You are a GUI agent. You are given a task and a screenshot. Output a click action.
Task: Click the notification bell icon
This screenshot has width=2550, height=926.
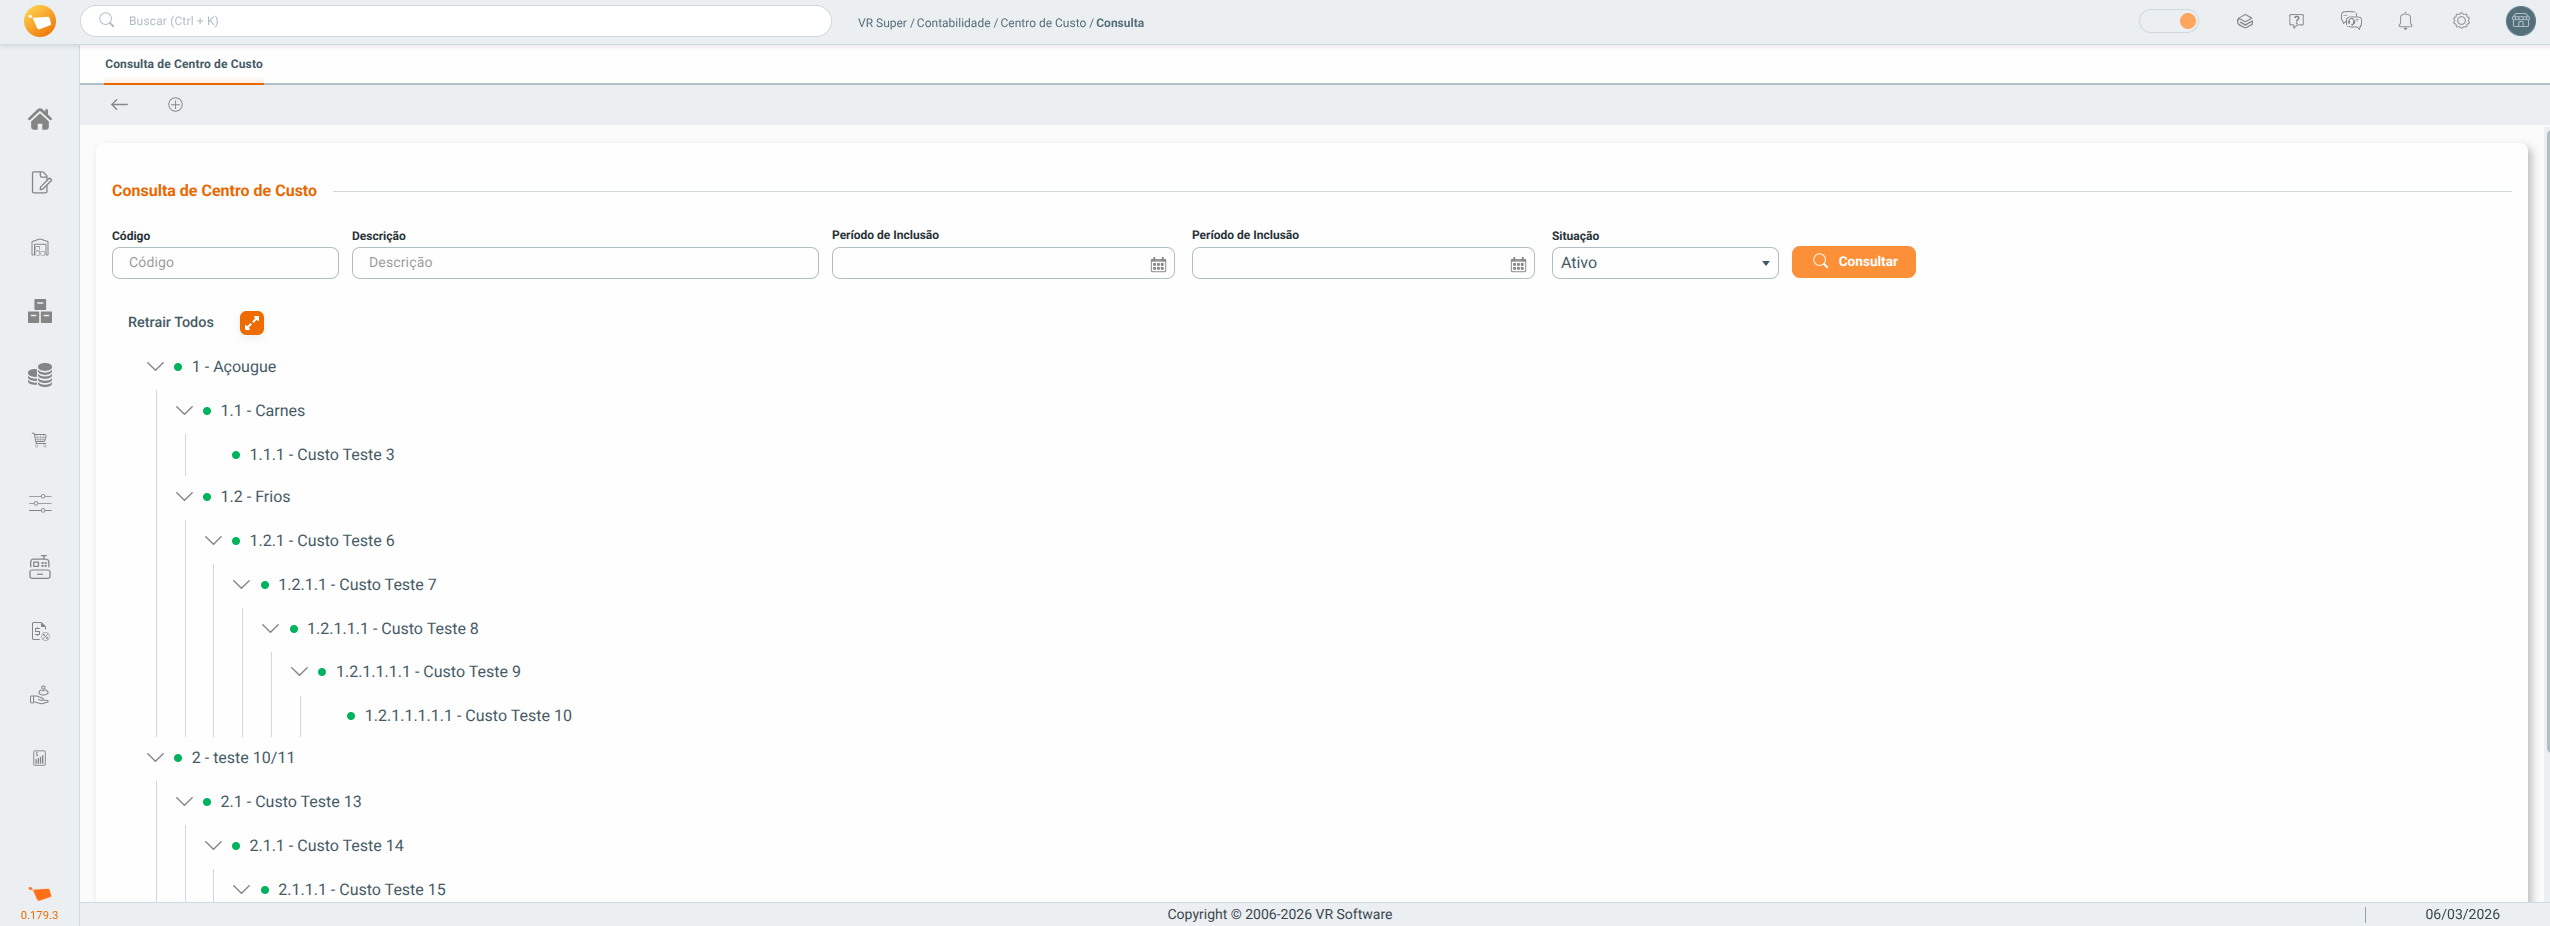click(2405, 21)
